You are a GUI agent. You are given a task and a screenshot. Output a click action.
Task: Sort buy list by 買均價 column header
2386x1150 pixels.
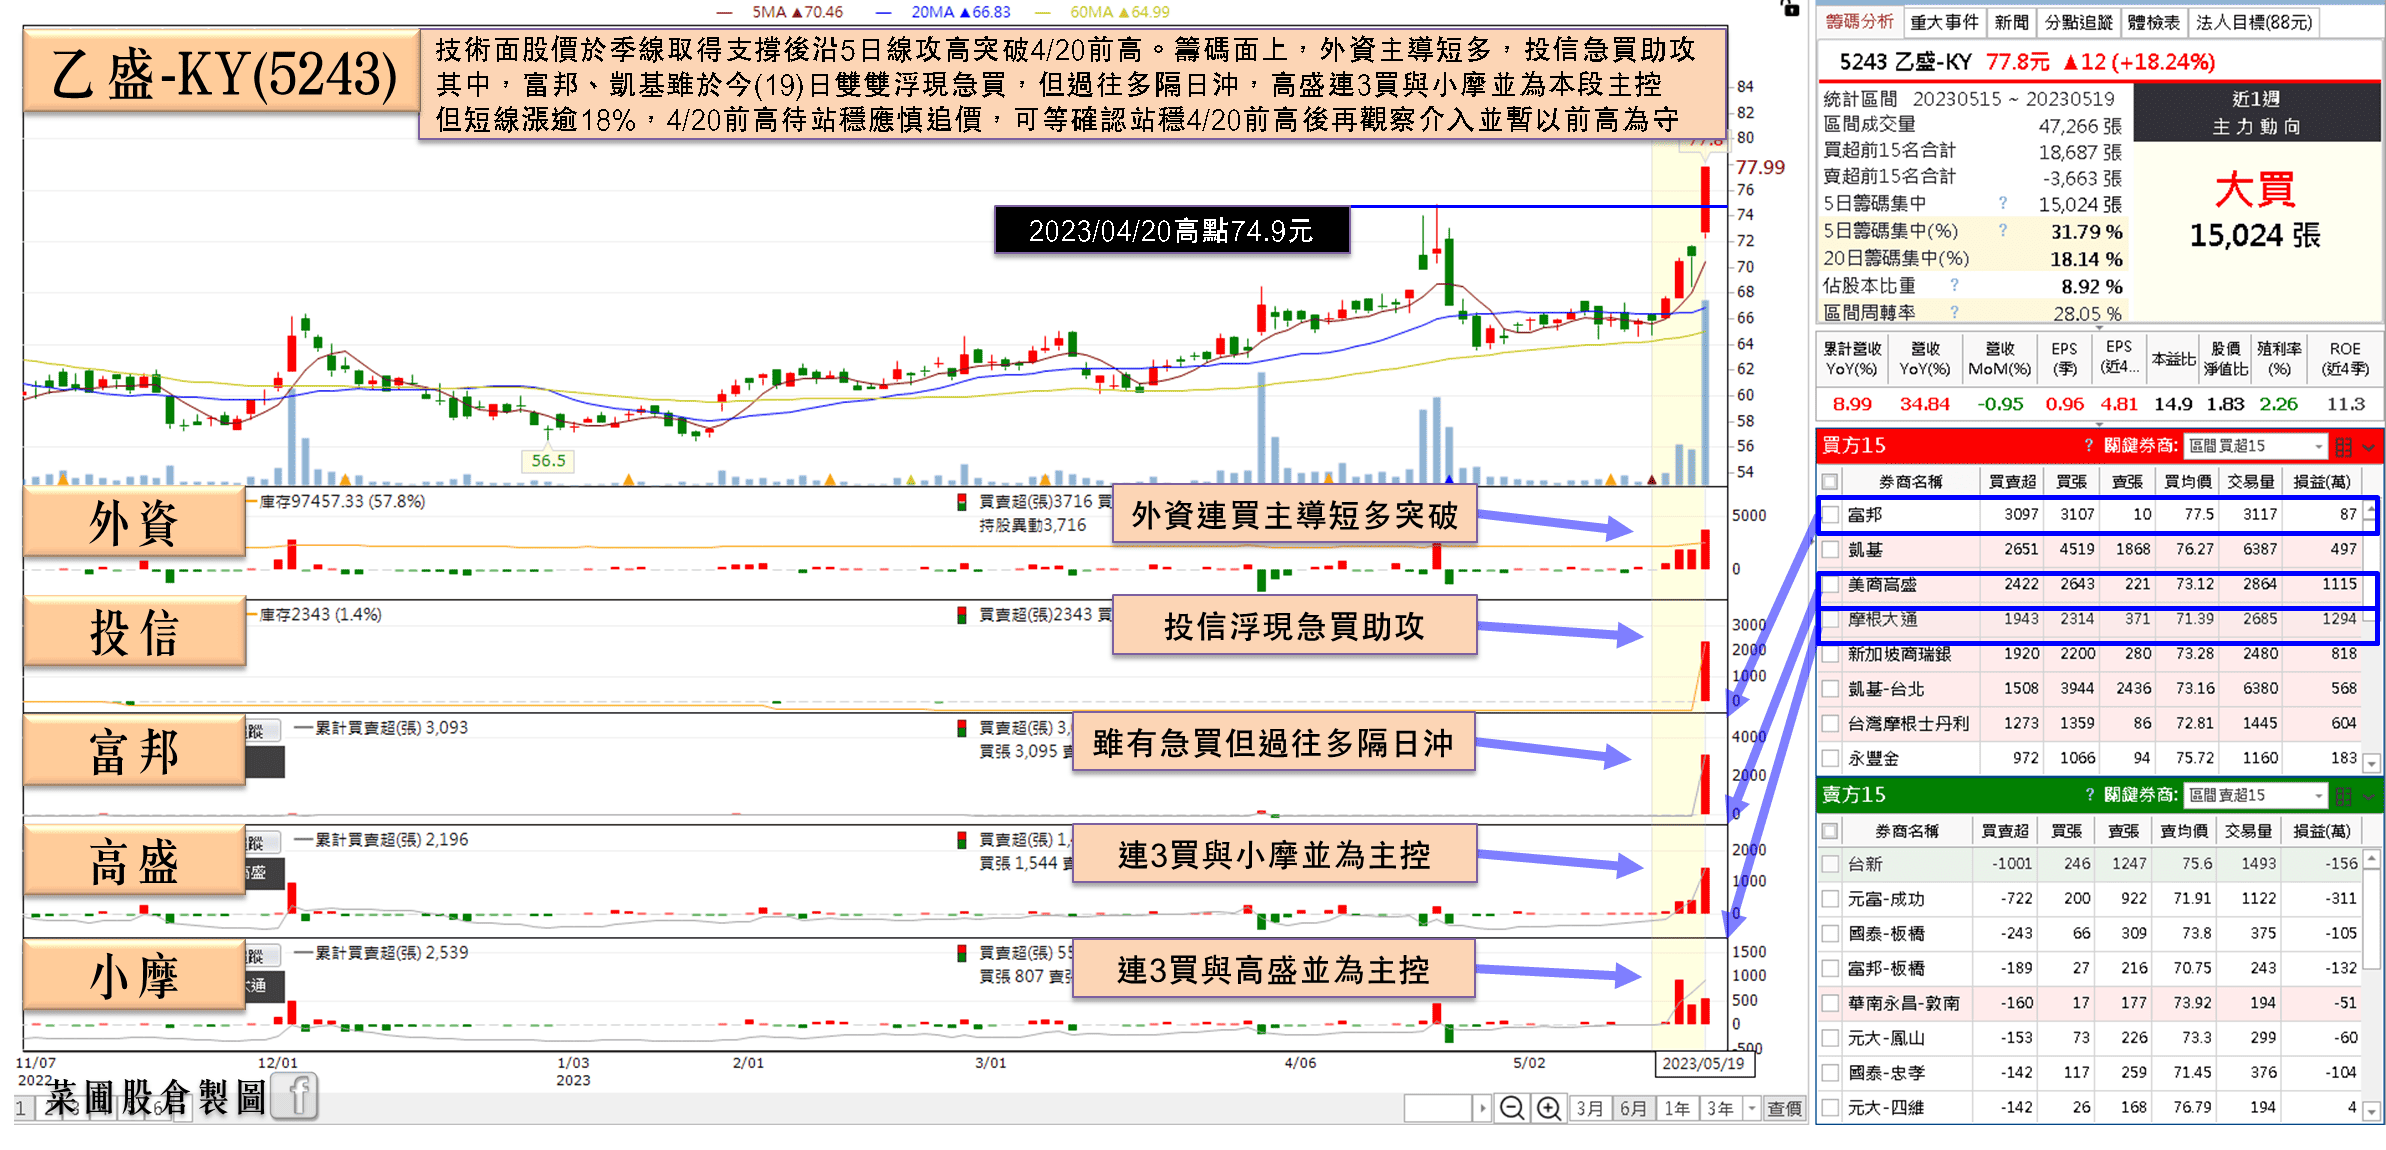point(2188,481)
